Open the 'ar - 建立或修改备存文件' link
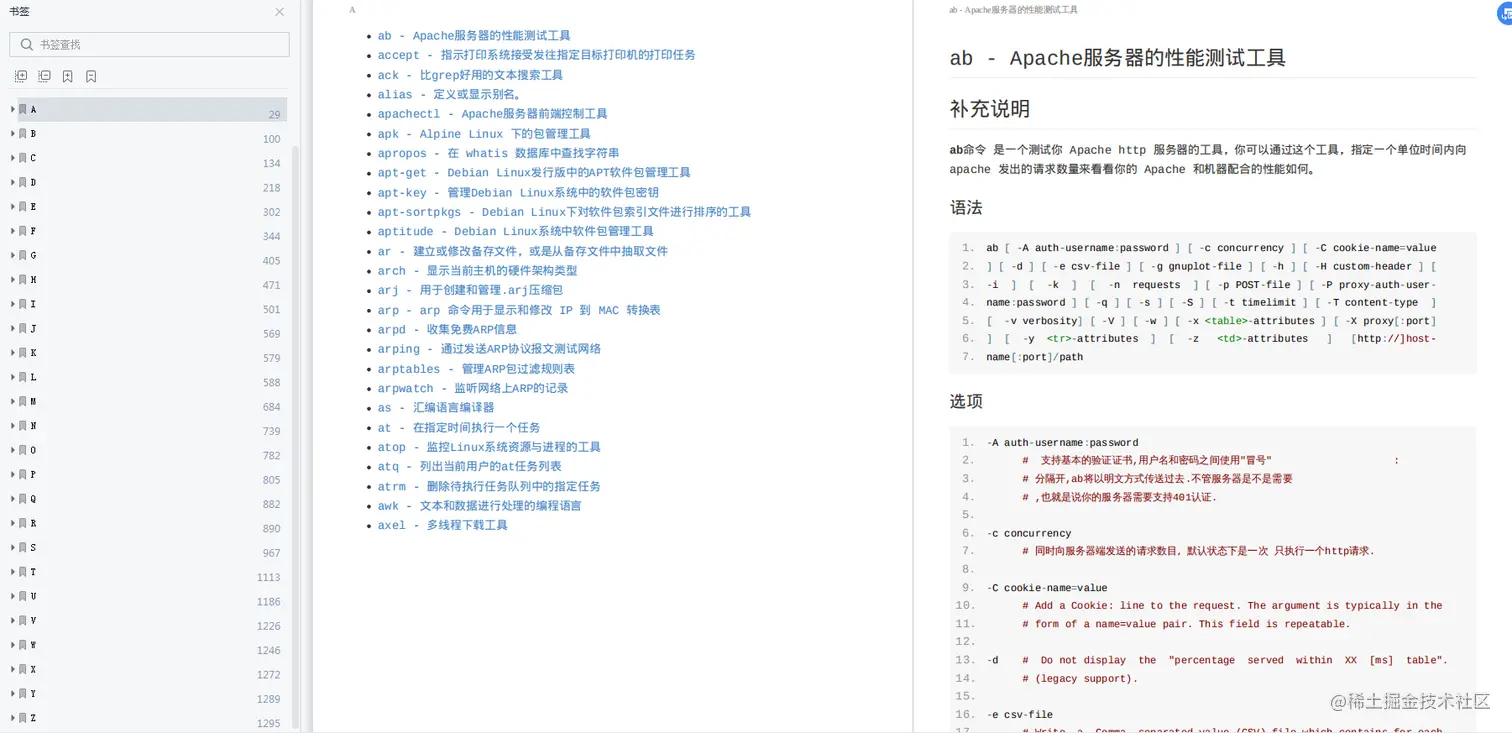The width and height of the screenshot is (1512, 733). point(522,251)
